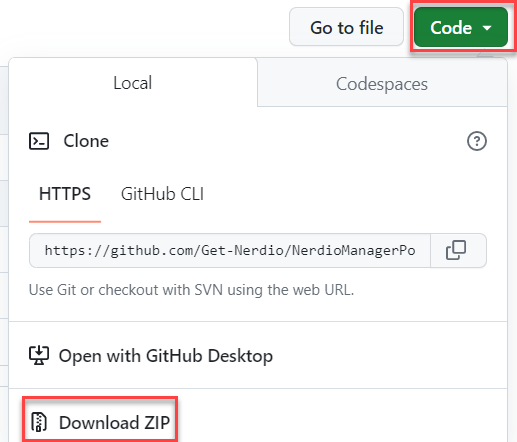This screenshot has height=442, width=517.
Task: Select the HTTPS clone option
Action: (65, 194)
